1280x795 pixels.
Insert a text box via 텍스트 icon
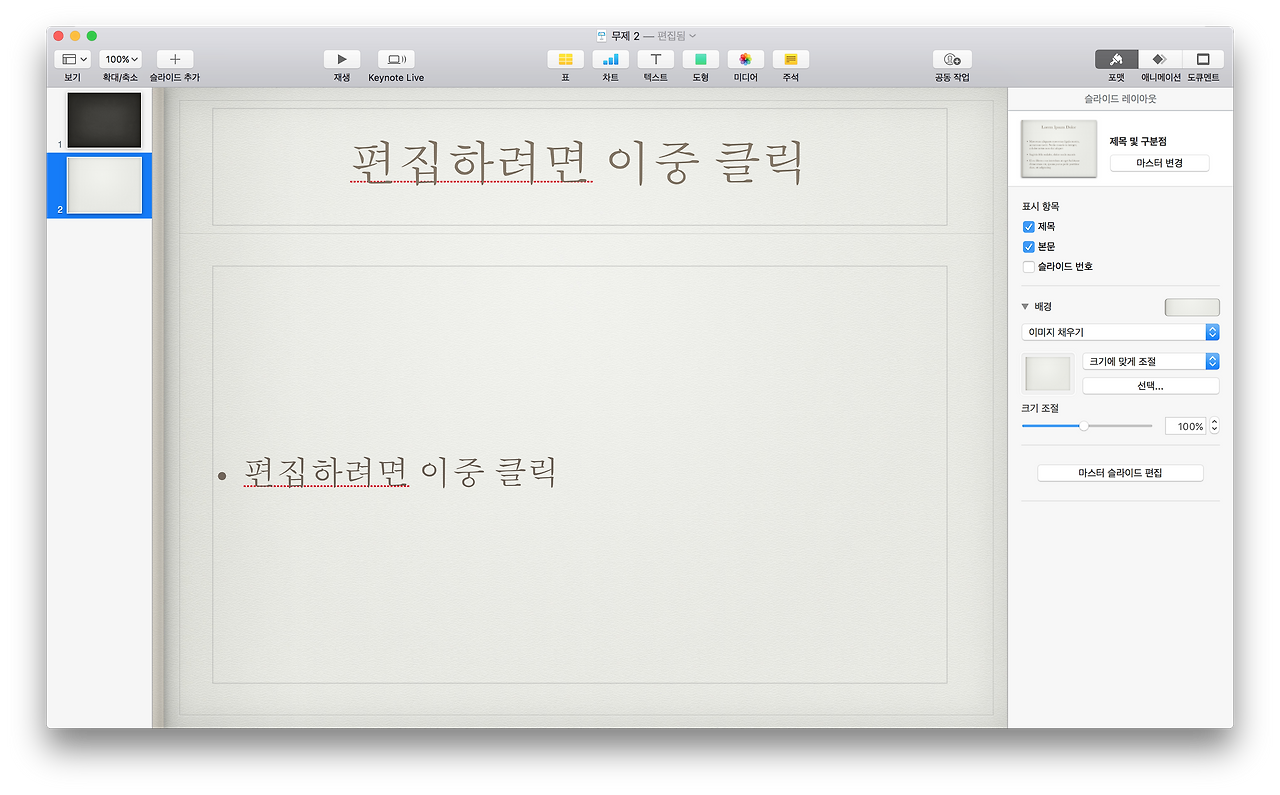(x=655, y=59)
